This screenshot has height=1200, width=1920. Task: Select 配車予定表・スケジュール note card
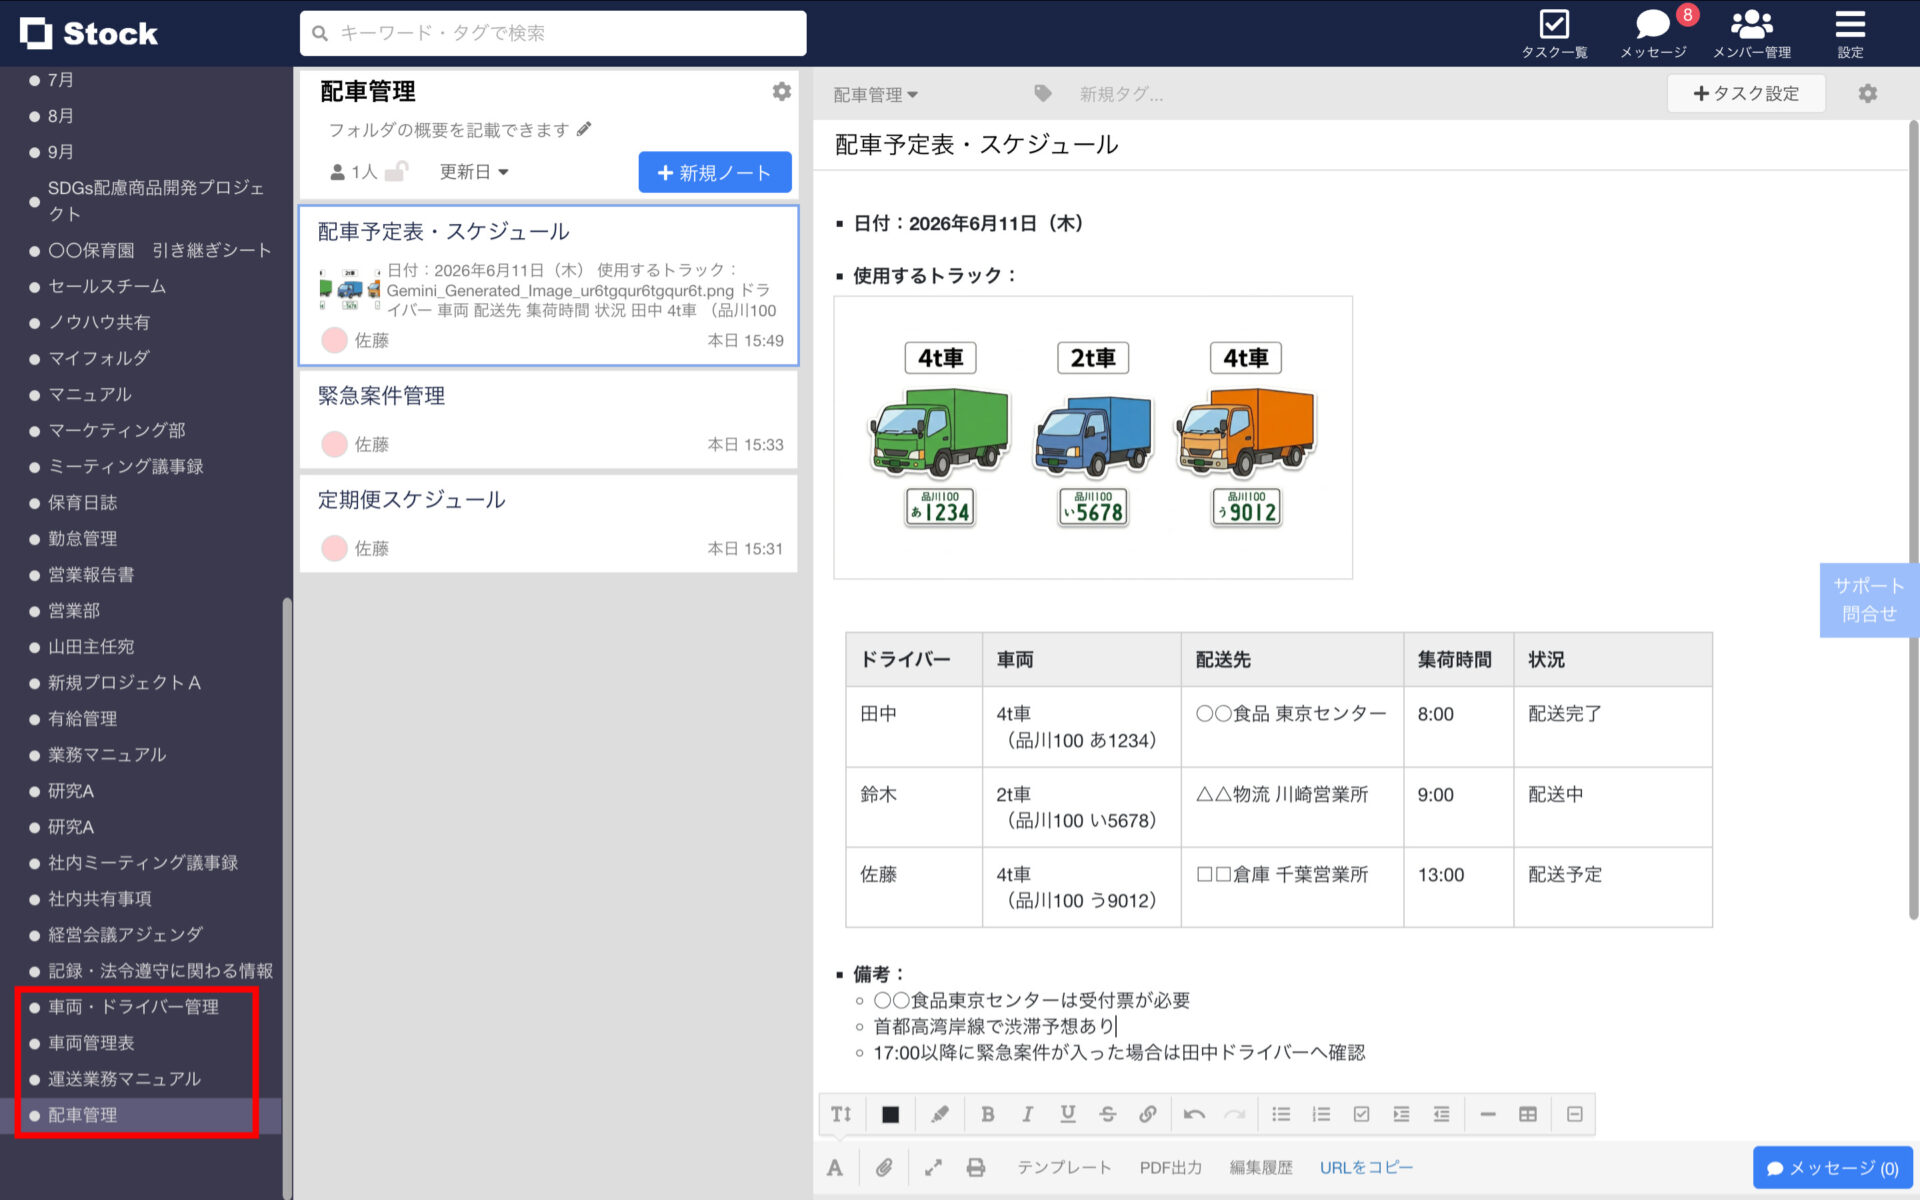point(548,286)
